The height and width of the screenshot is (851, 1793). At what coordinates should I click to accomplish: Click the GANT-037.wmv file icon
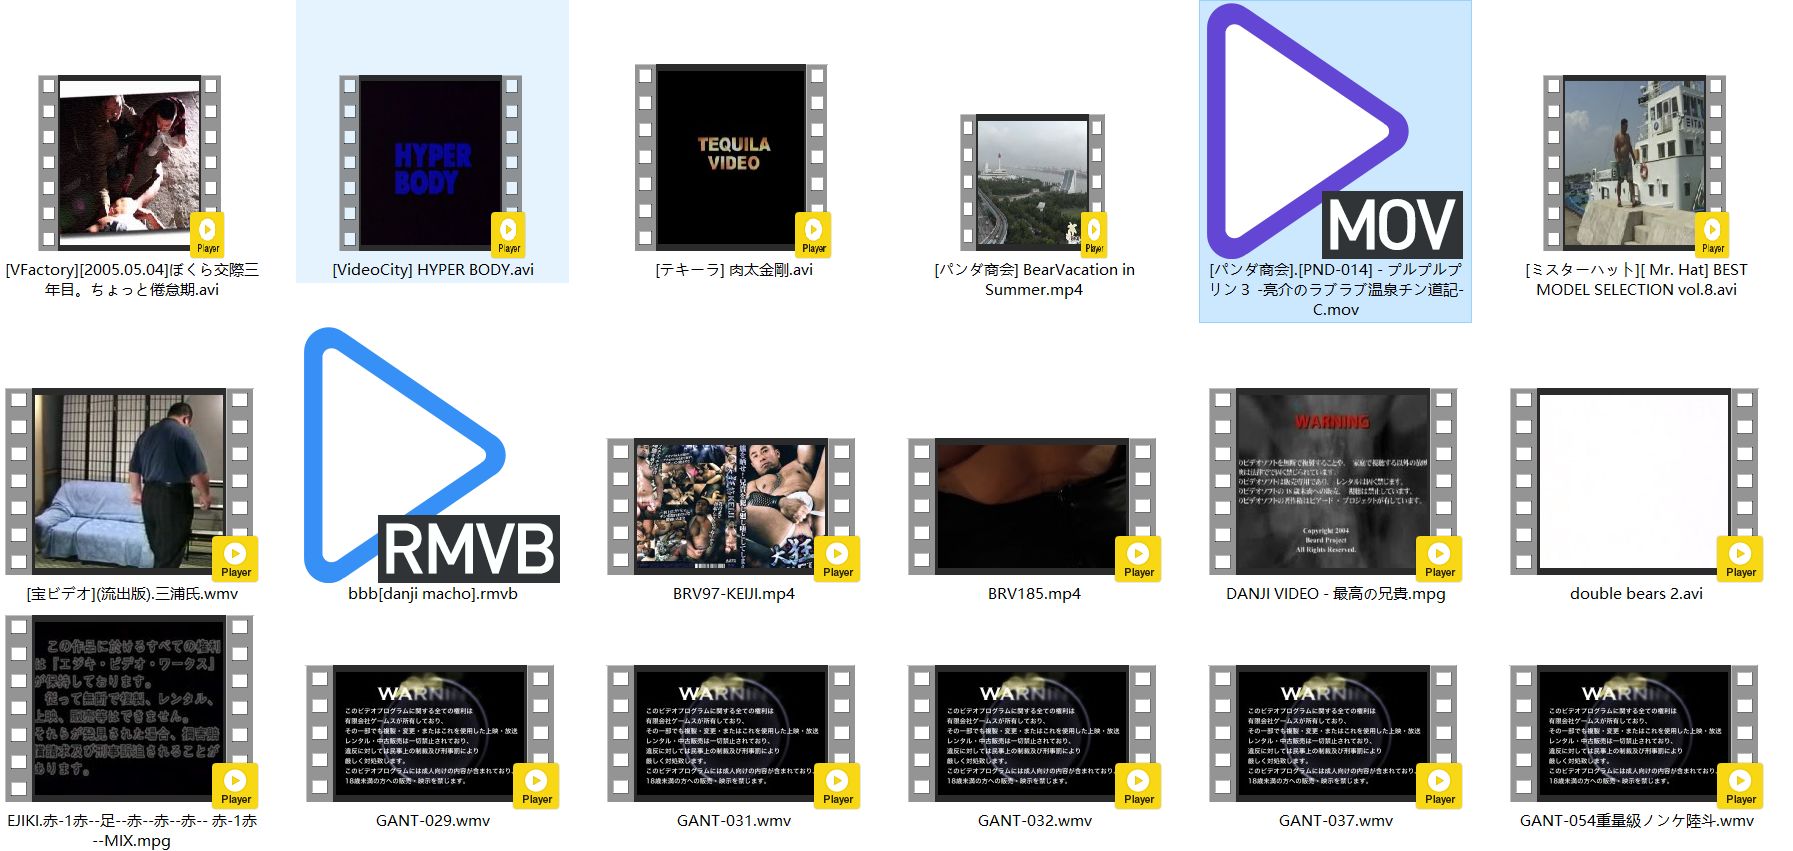1333,733
